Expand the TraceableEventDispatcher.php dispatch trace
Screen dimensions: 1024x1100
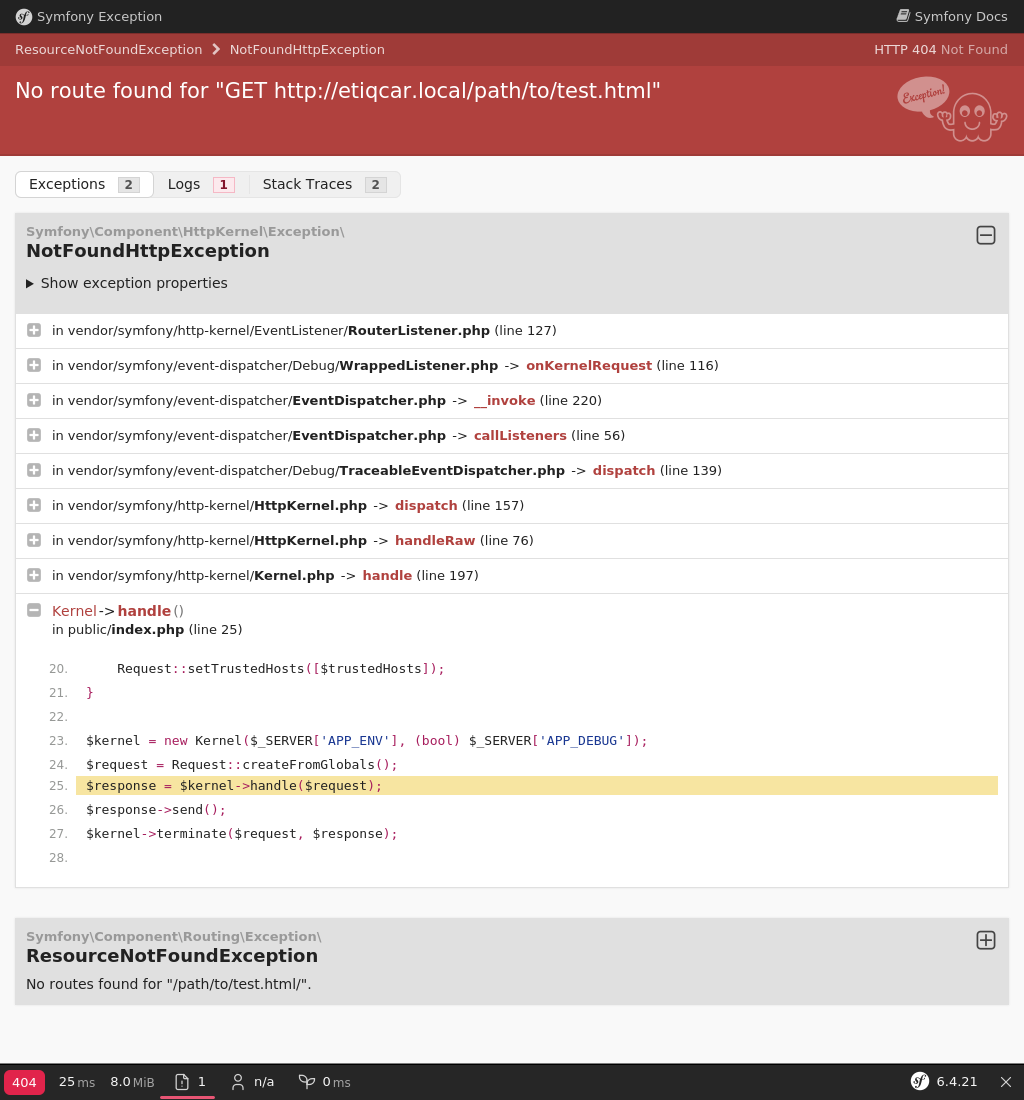pyautogui.click(x=34, y=471)
